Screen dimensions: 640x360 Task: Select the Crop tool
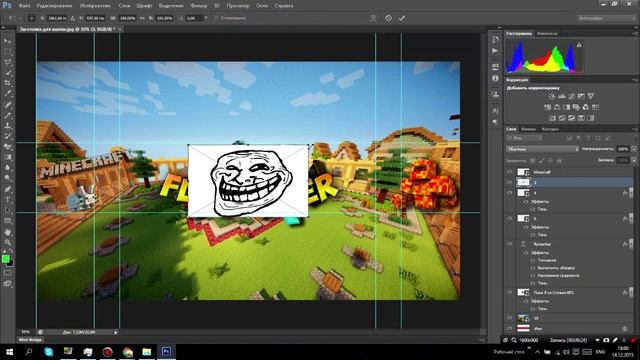(8, 83)
